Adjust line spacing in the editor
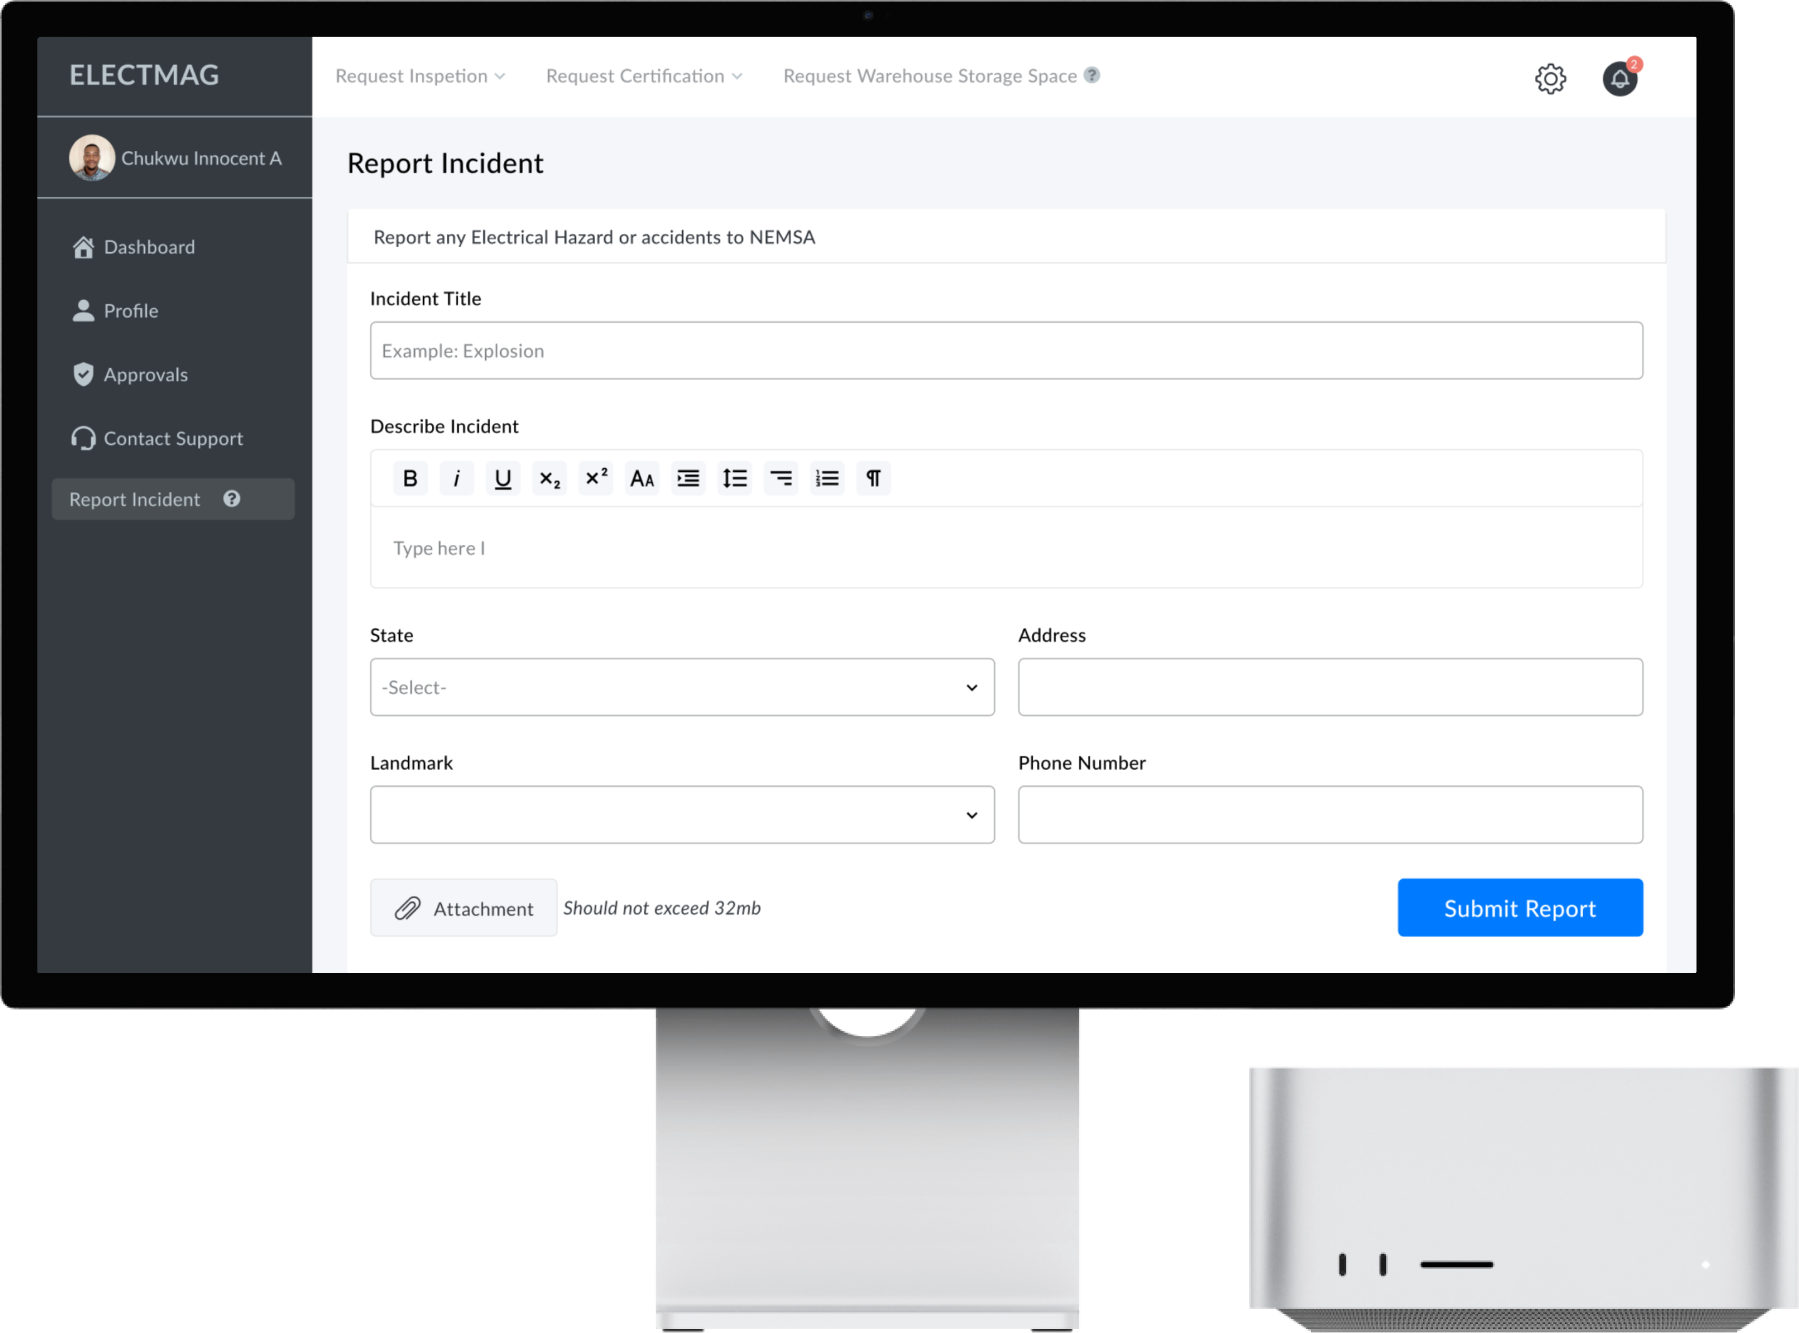This screenshot has width=1799, height=1333. coord(735,478)
